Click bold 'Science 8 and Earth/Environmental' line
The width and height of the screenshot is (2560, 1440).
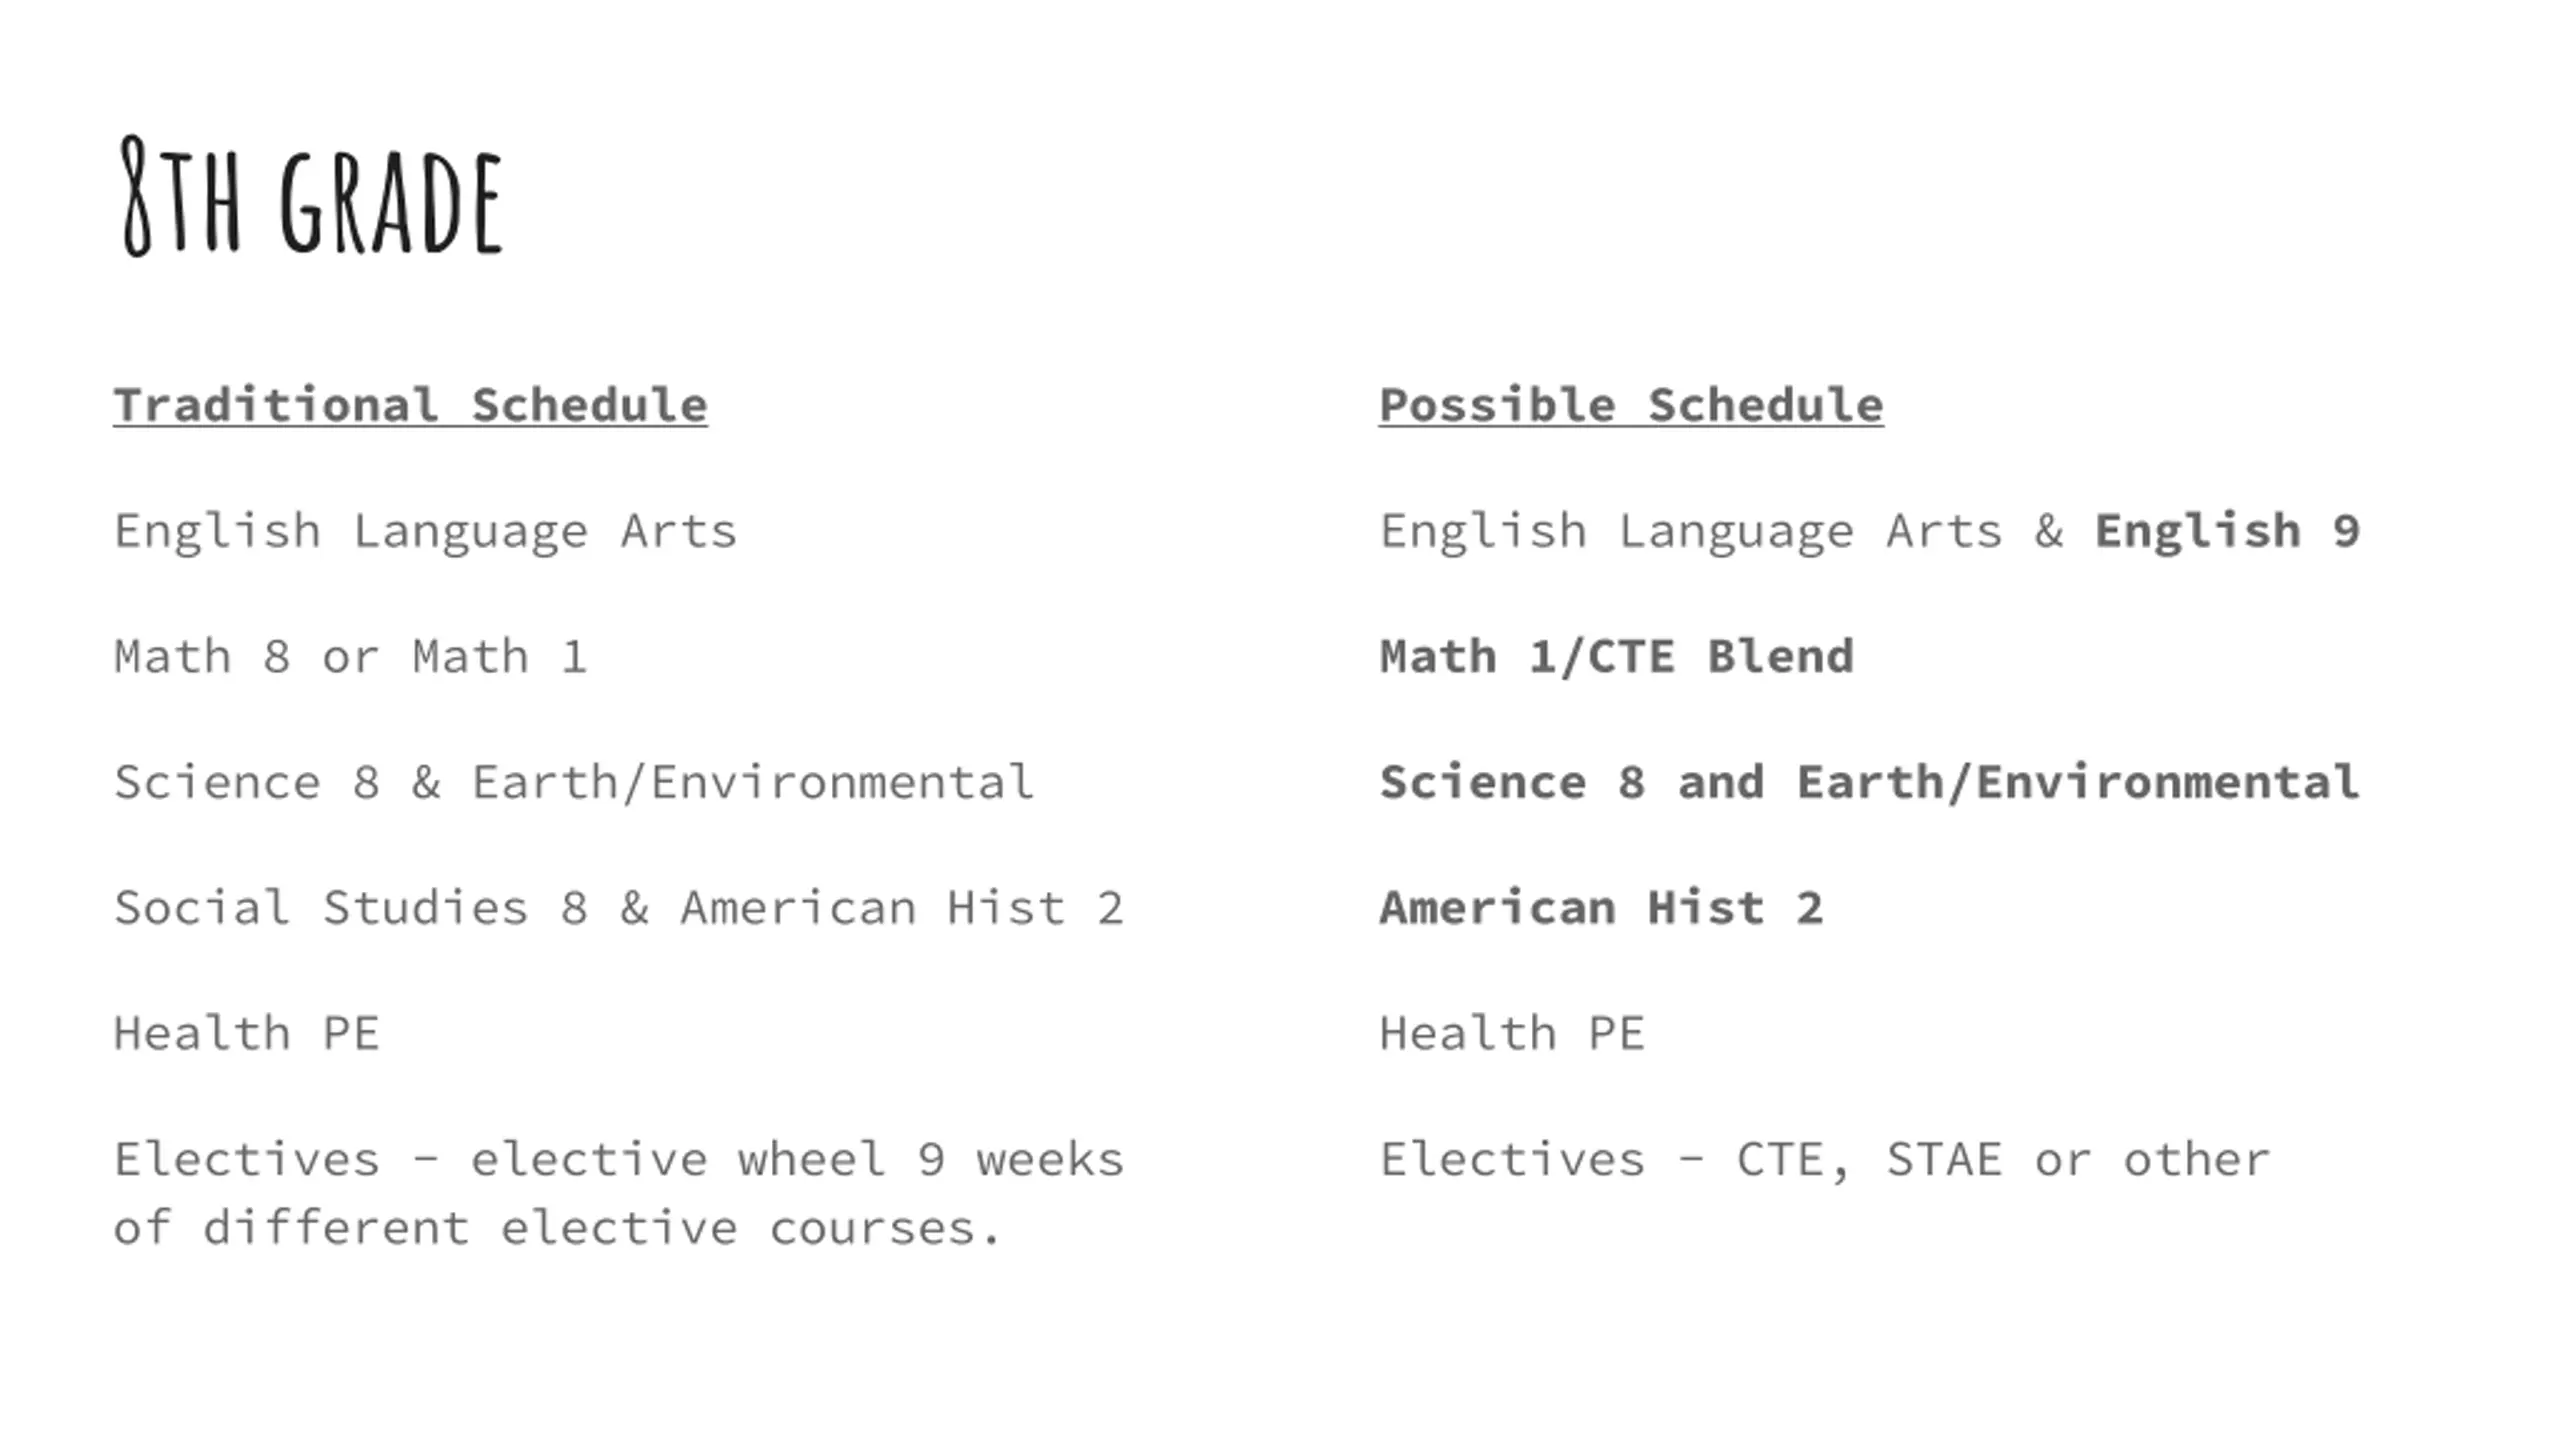[1869, 782]
